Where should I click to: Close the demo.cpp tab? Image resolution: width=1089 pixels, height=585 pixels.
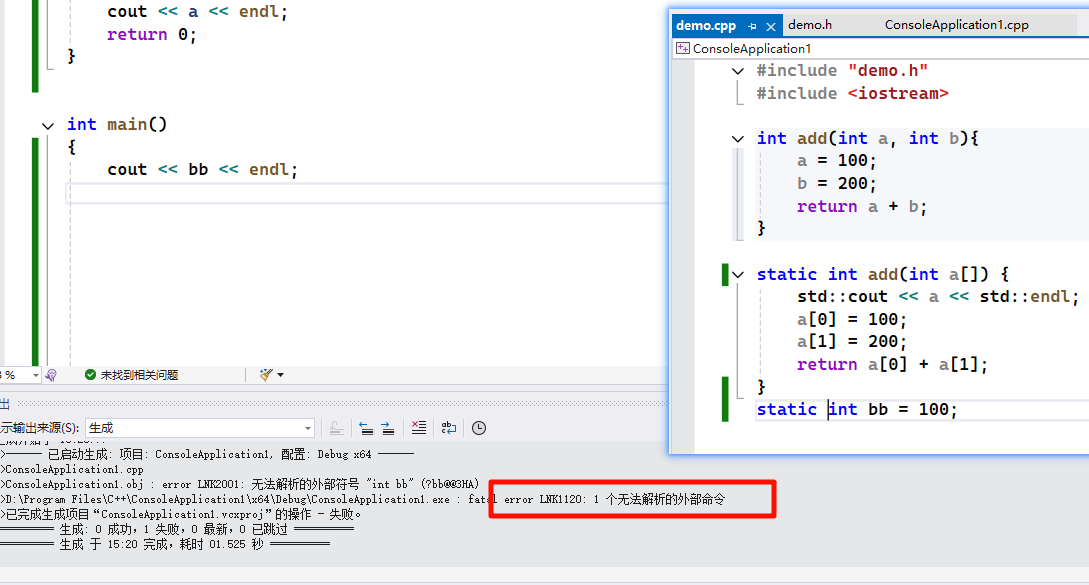pyautogui.click(x=770, y=26)
